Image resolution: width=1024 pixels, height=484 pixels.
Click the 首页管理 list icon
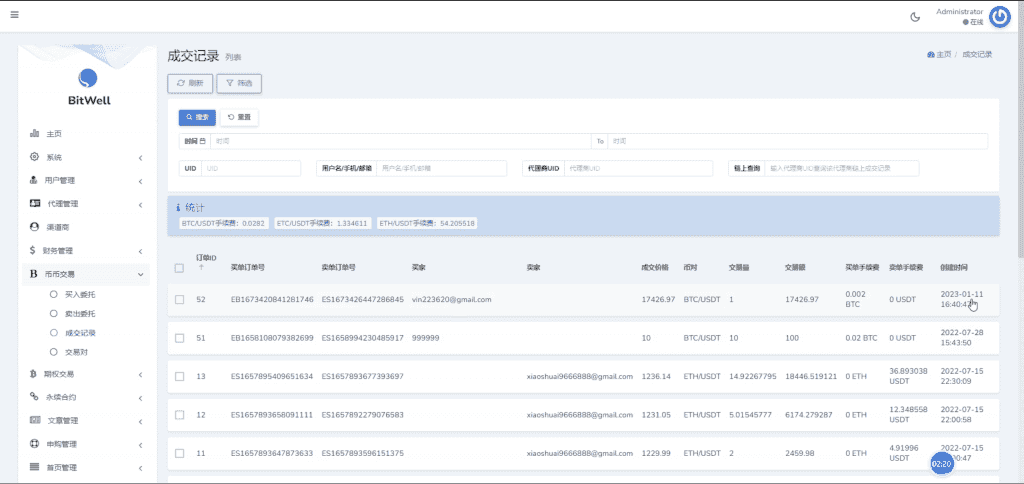(x=35, y=468)
